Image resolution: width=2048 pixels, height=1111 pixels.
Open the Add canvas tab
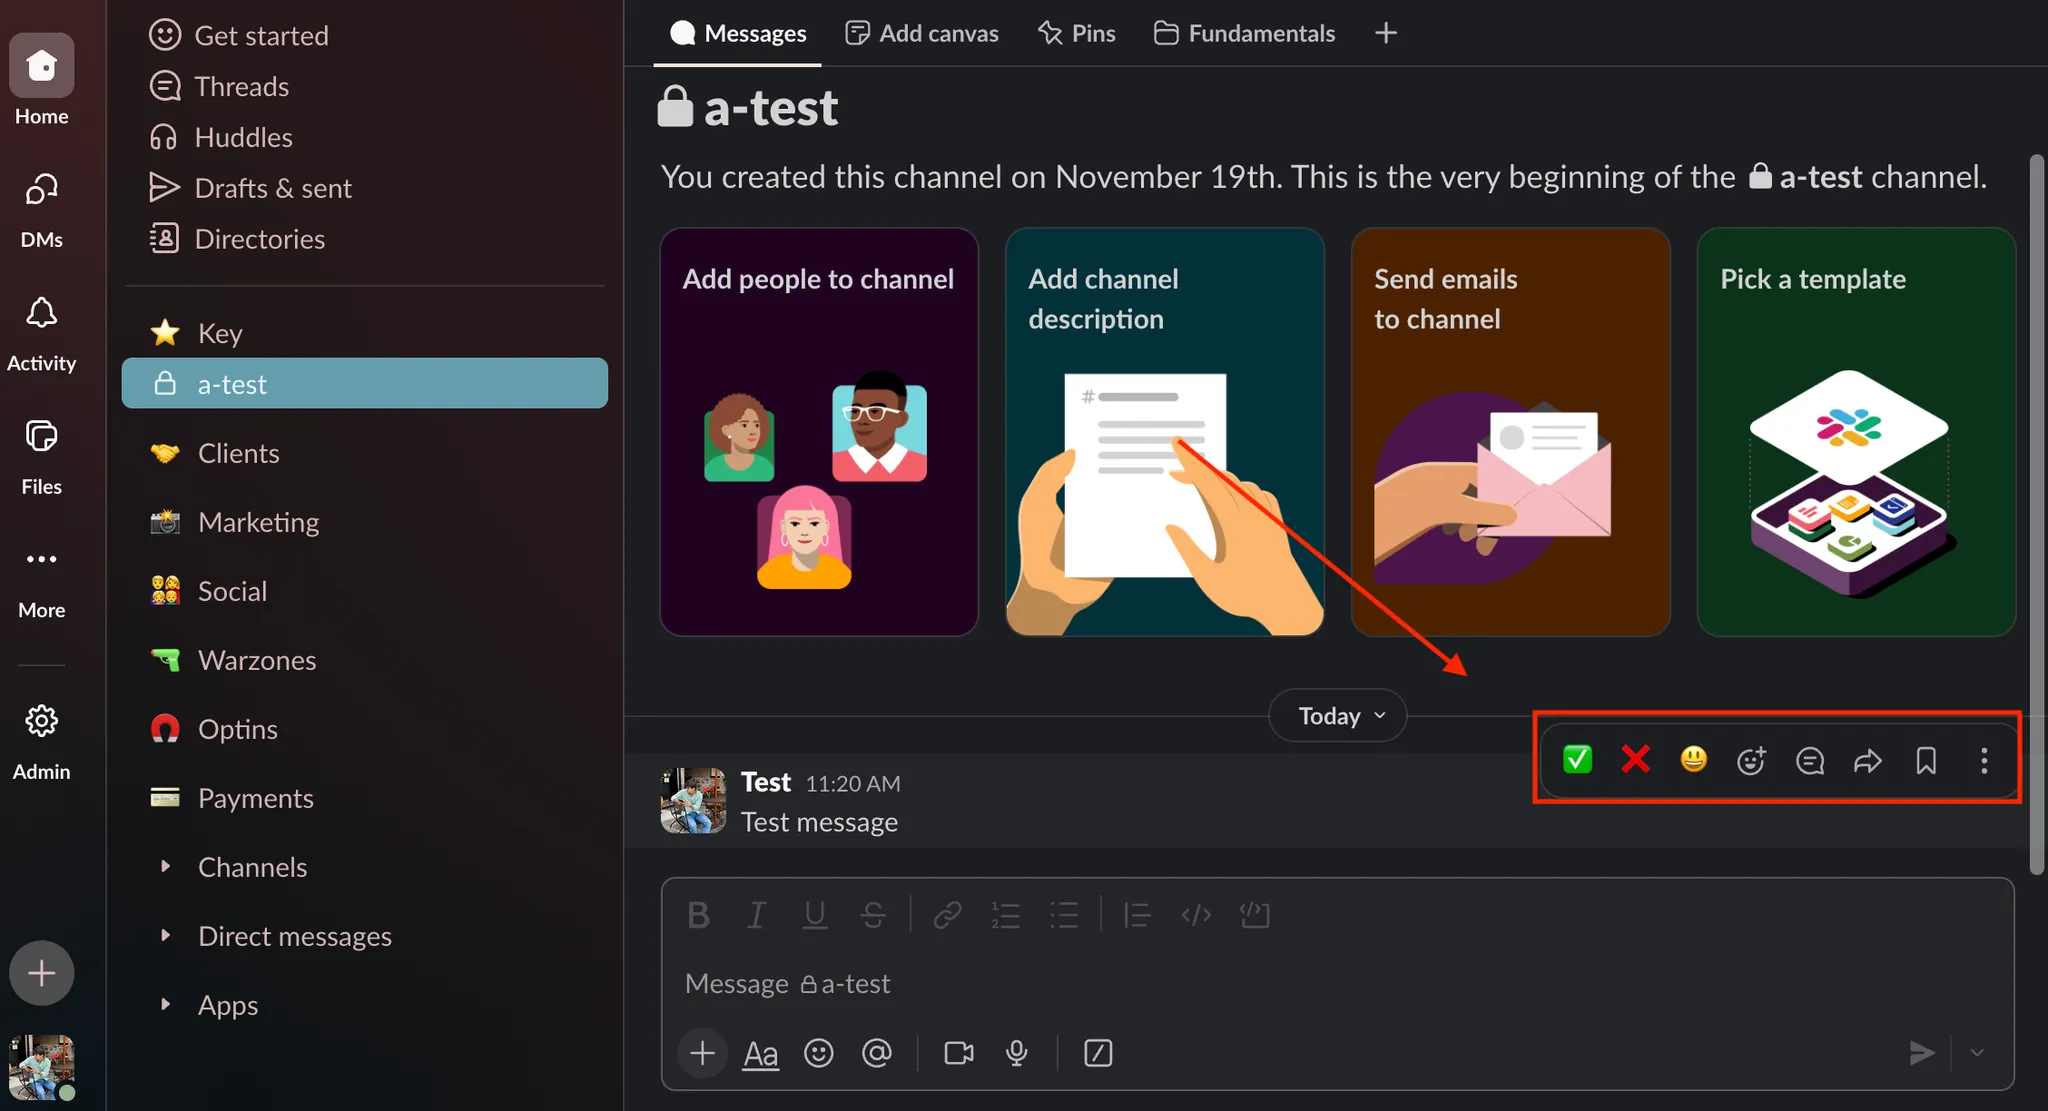(x=922, y=33)
